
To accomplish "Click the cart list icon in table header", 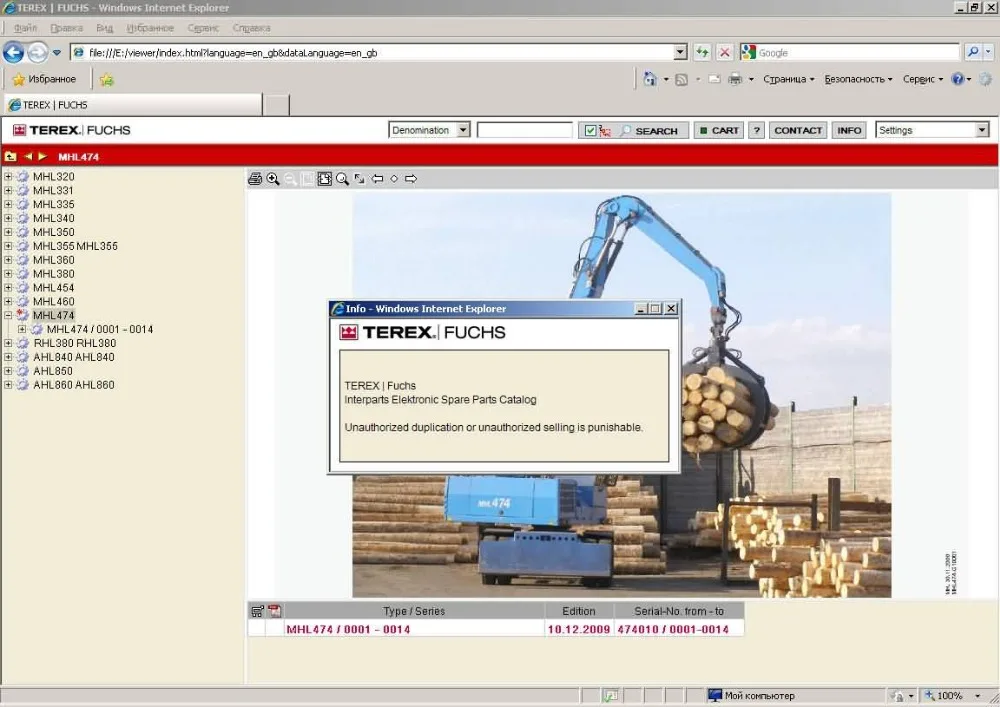I will (257, 611).
